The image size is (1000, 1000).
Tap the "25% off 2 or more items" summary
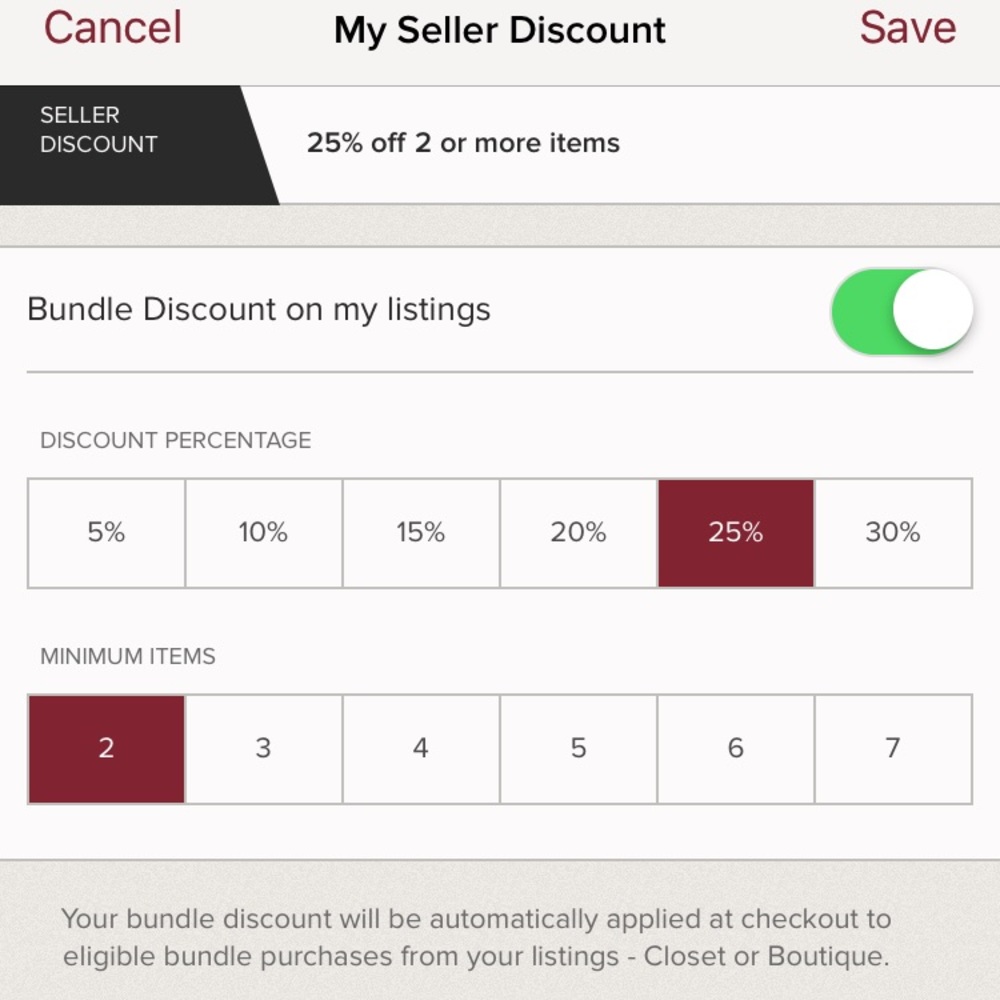[x=463, y=143]
